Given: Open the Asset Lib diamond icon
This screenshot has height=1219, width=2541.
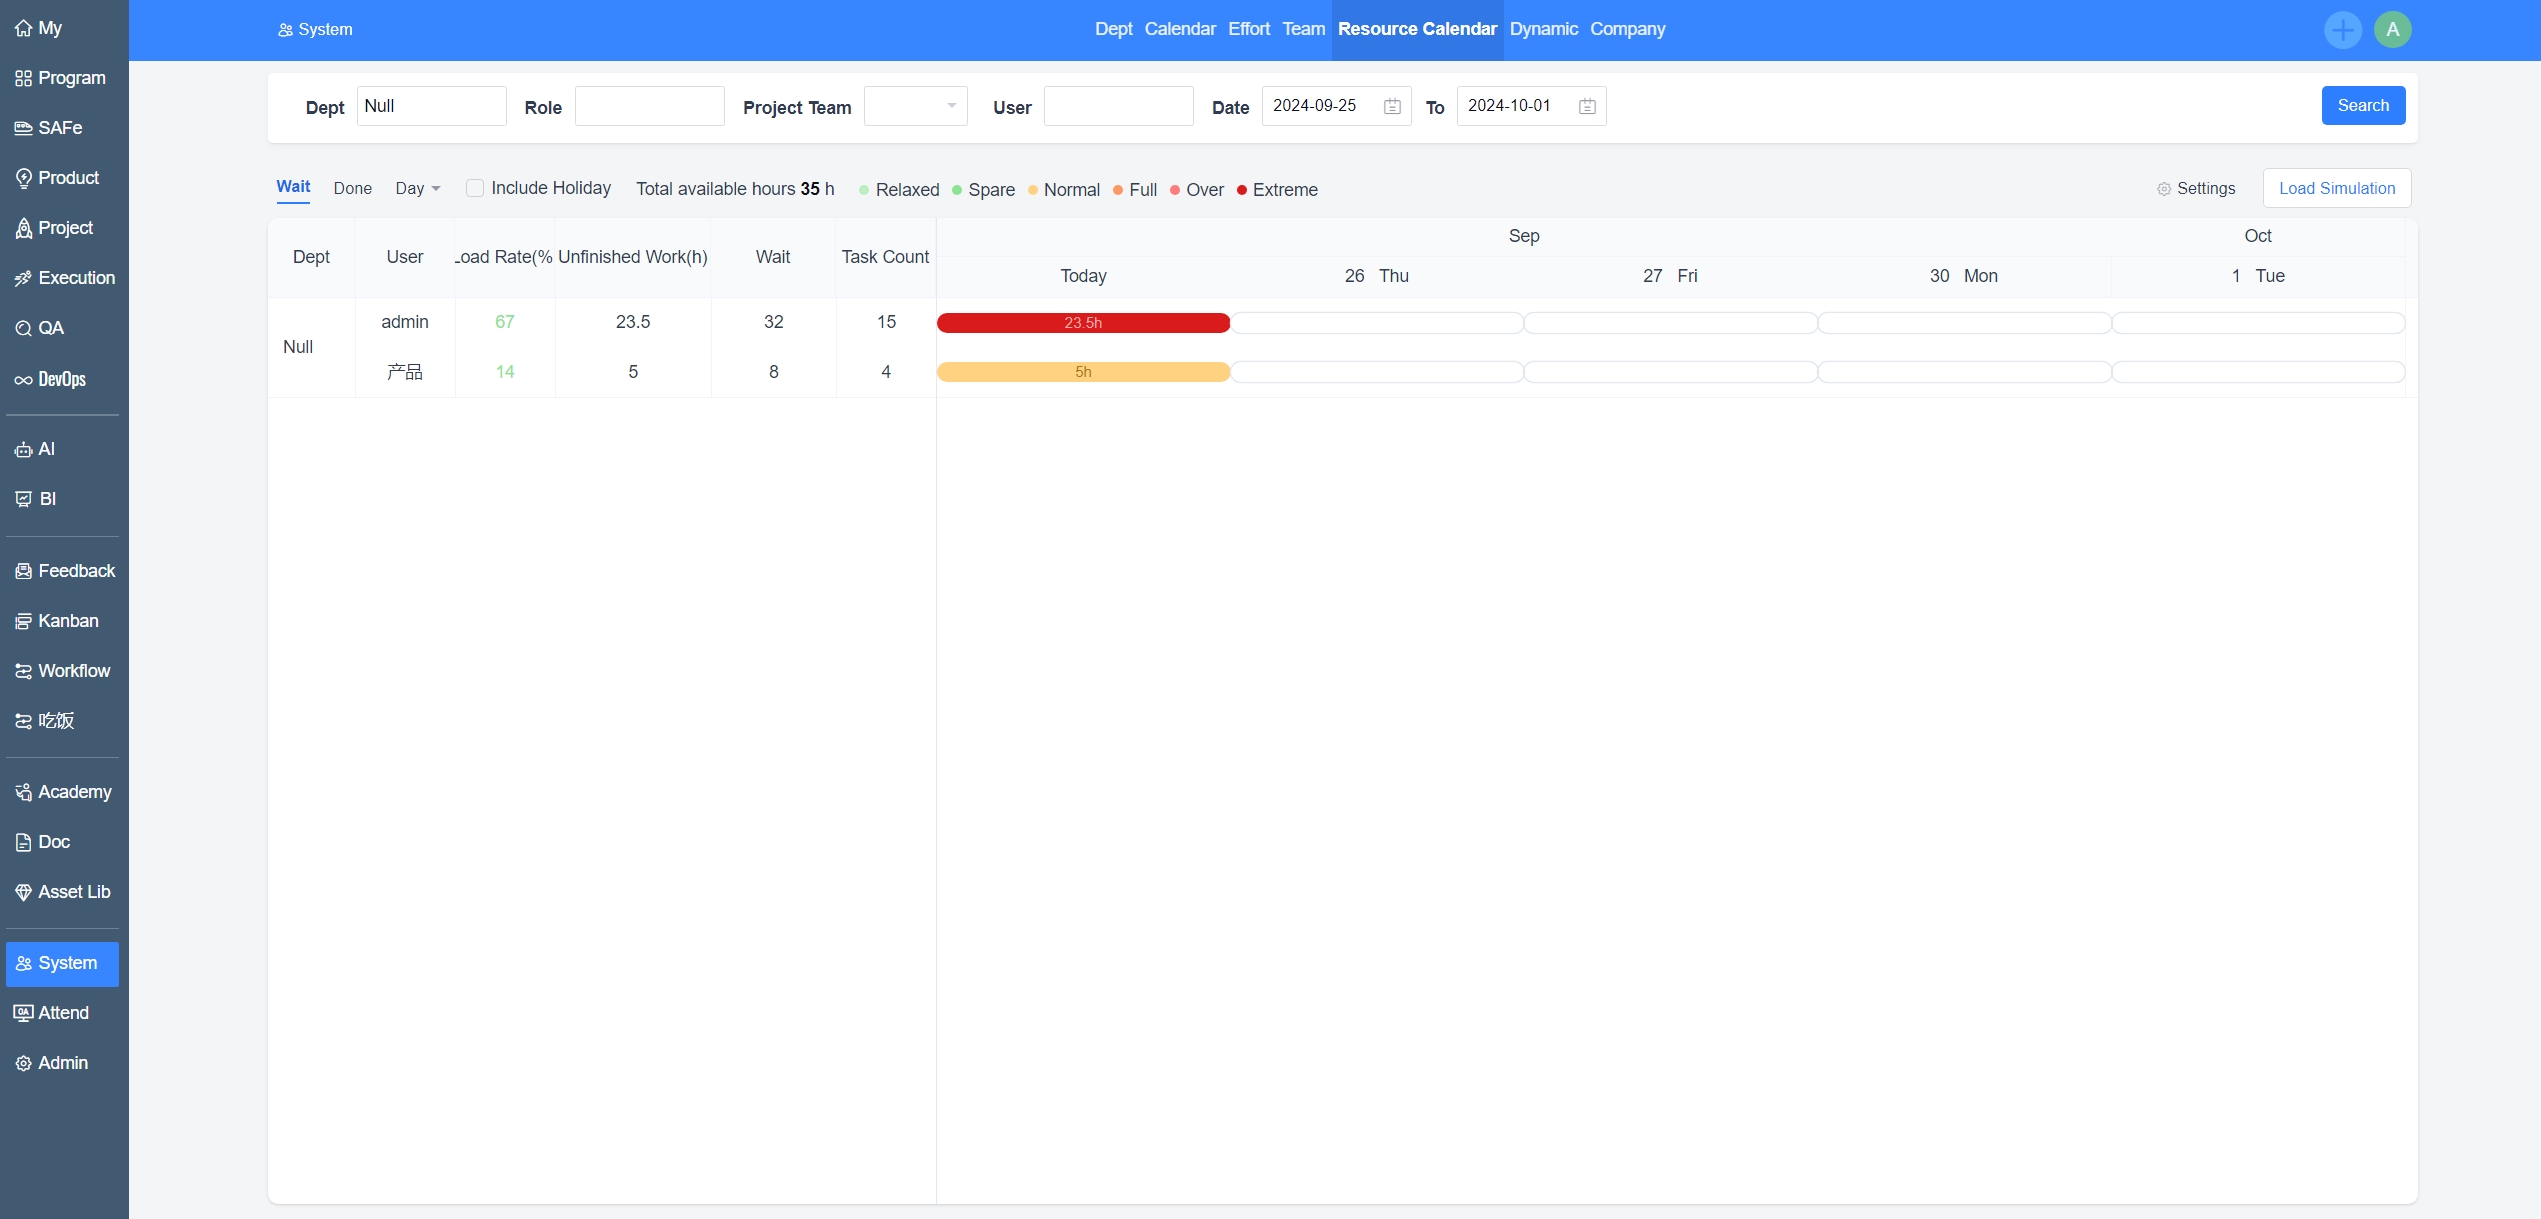Looking at the screenshot, I should pos(23,892).
